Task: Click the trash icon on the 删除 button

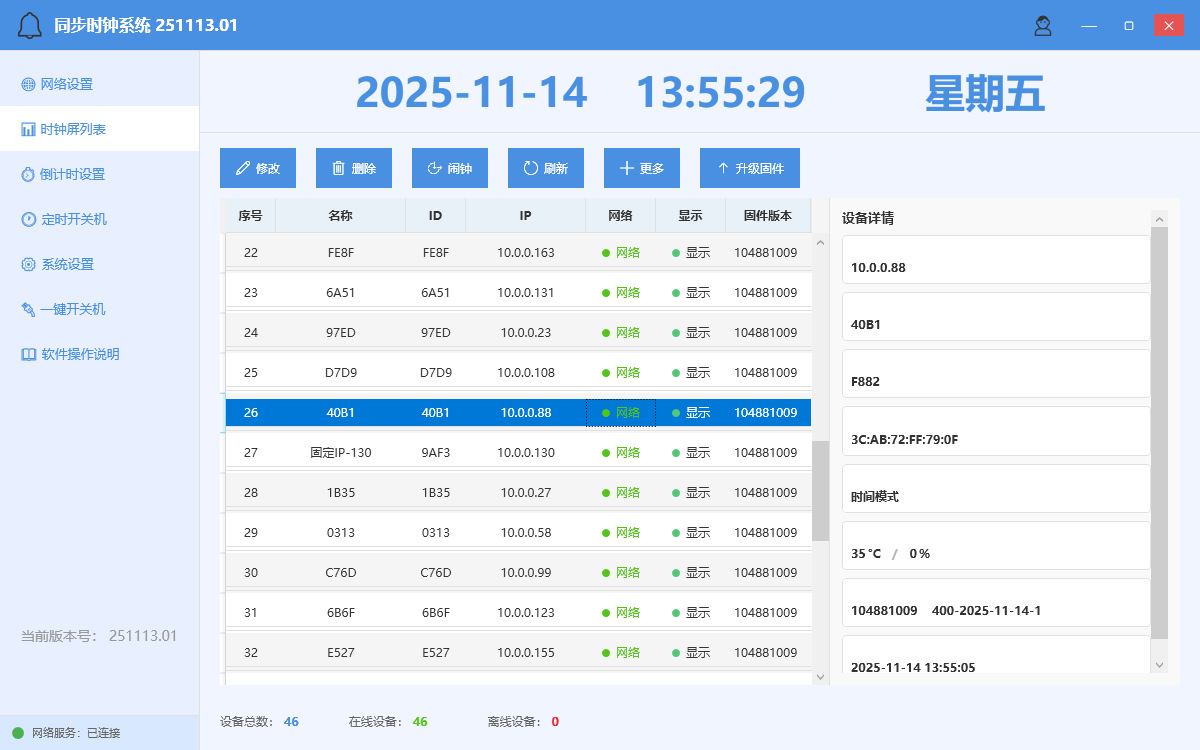Action: (x=337, y=167)
